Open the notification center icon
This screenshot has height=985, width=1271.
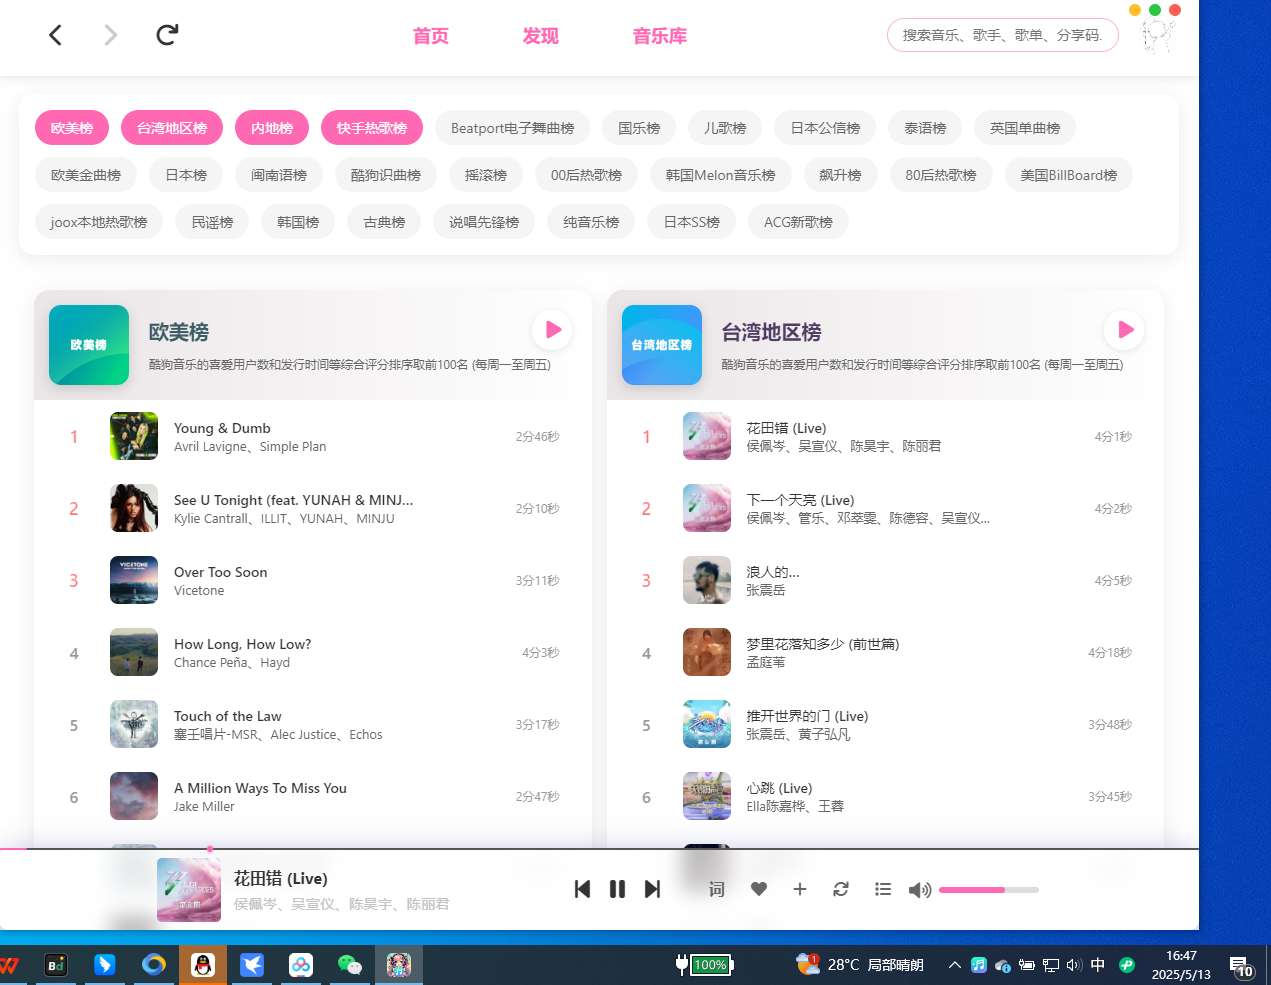pos(1241,966)
